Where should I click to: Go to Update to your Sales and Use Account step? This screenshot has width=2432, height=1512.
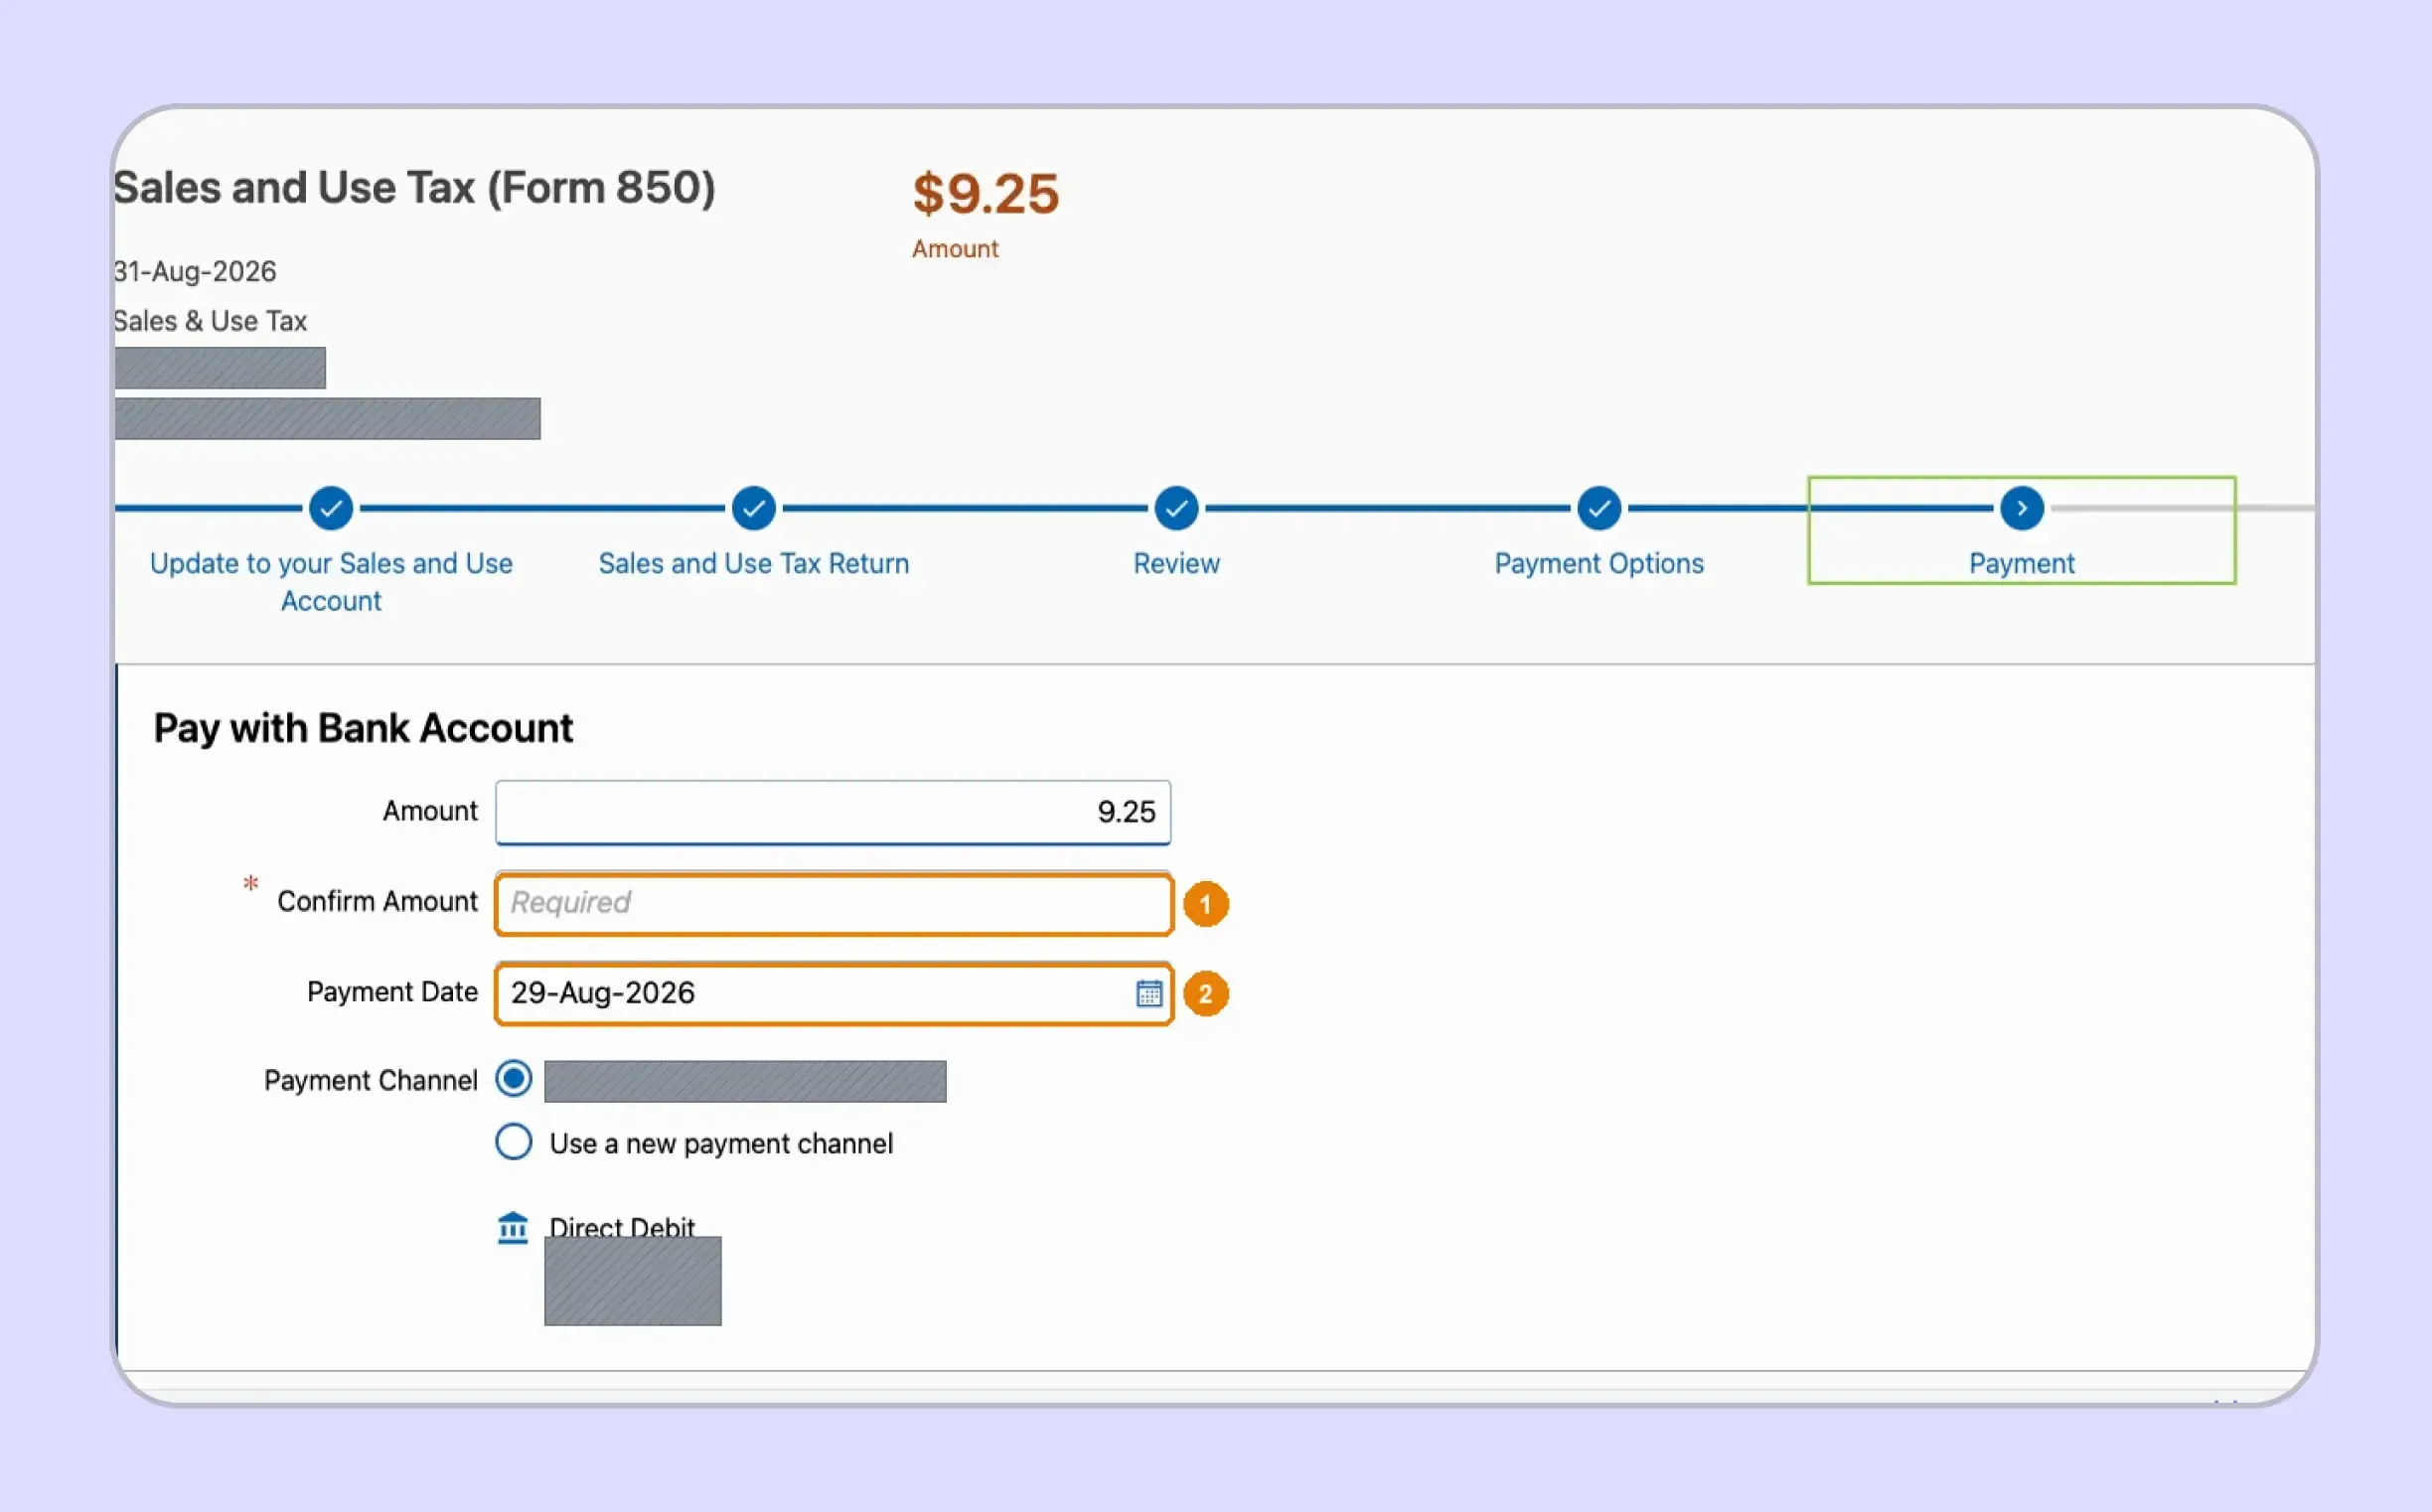point(331,582)
